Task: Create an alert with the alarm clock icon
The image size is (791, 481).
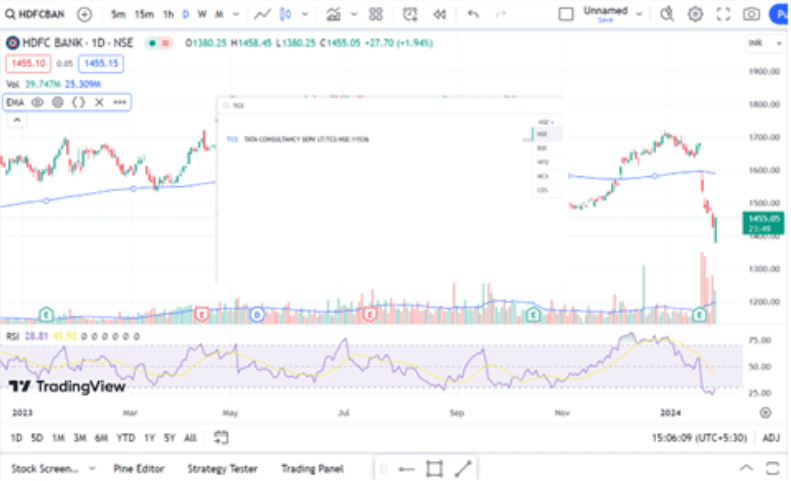Action: 410,14
